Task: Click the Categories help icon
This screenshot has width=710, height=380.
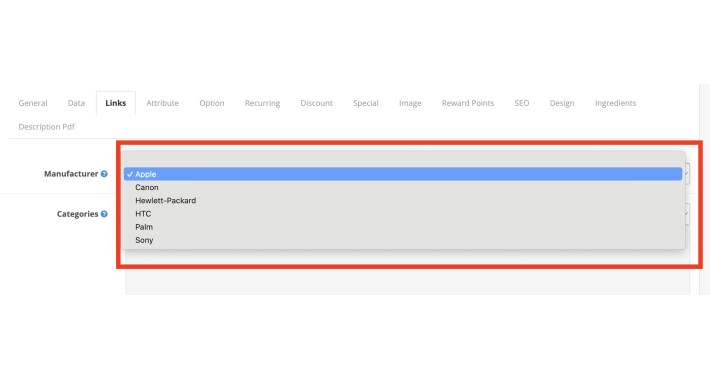Action: 104,214
